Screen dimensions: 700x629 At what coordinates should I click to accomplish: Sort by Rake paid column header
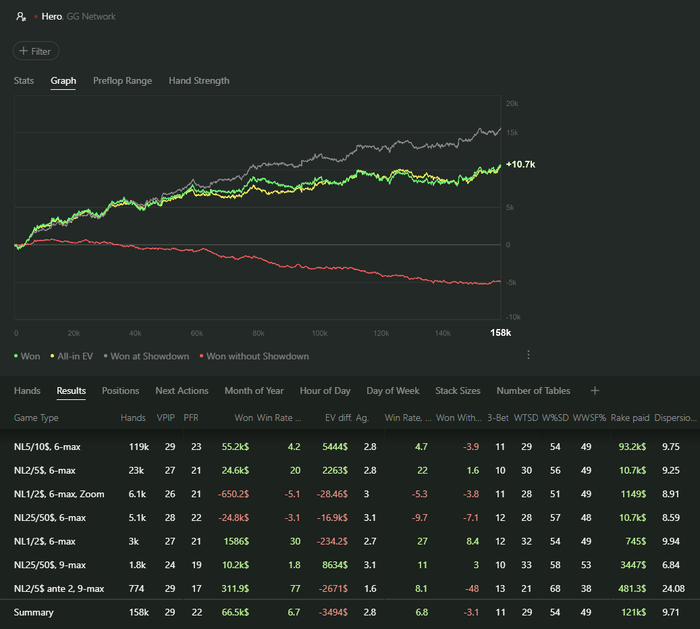[x=630, y=418]
